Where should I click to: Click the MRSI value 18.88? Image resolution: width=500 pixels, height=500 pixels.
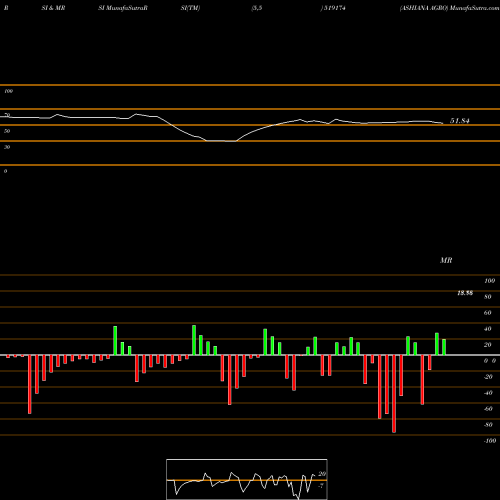pos(465,293)
